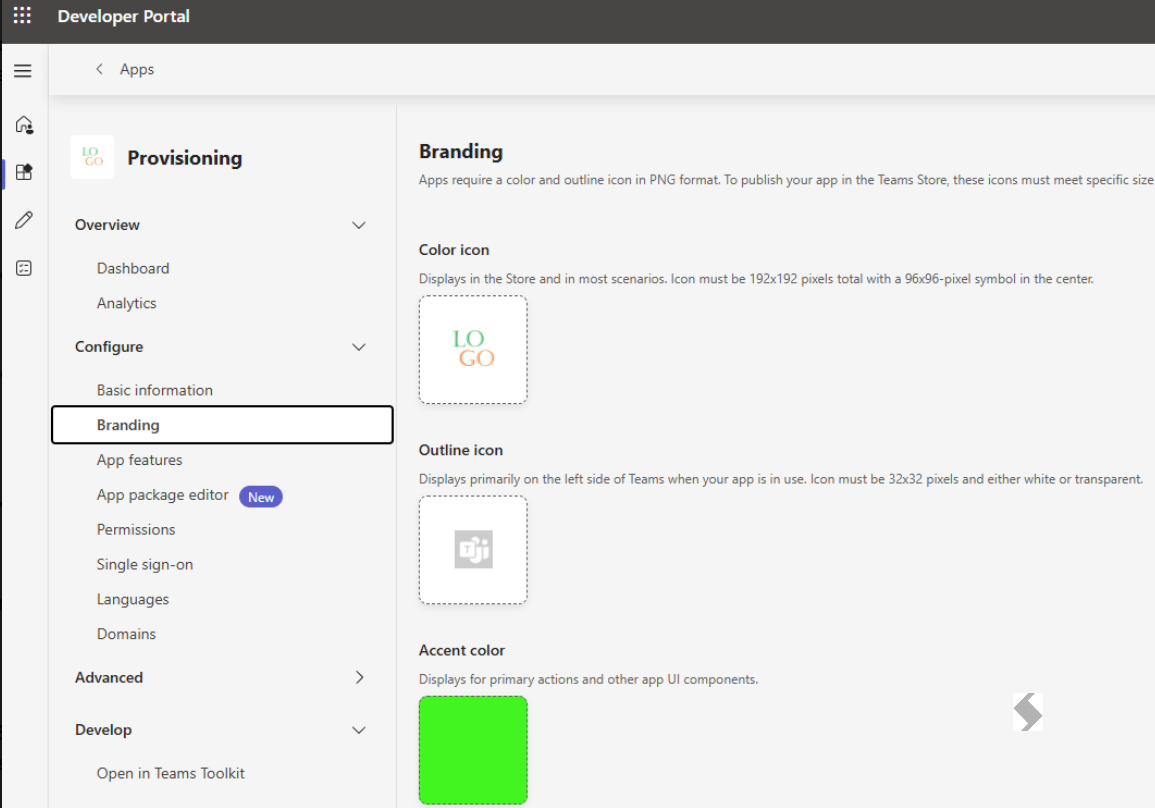Upload a new Color icon image
This screenshot has height=808, width=1155.
(x=473, y=350)
